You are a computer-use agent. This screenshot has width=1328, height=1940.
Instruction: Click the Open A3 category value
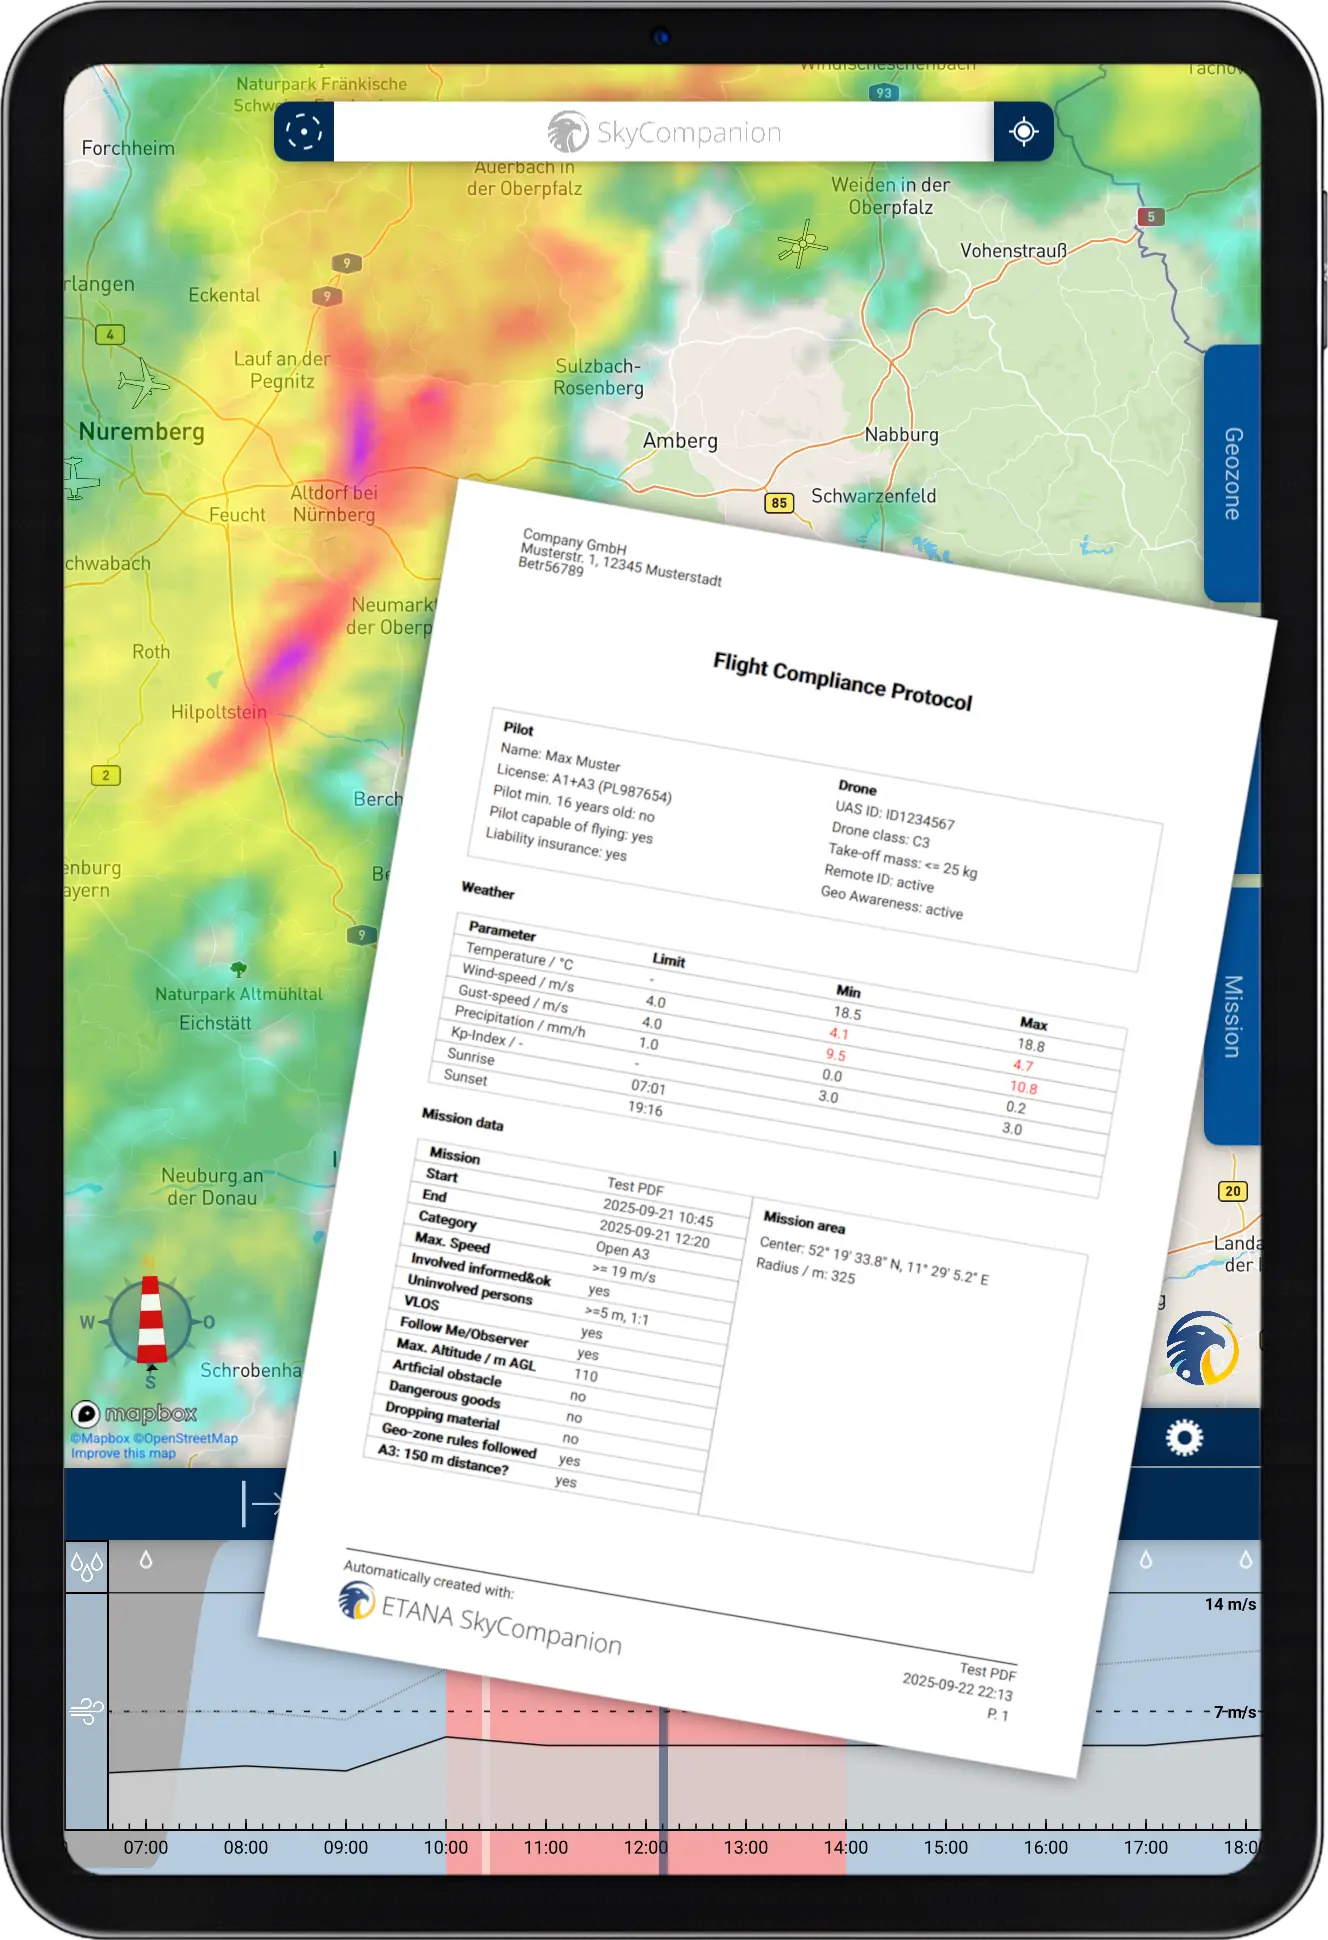[623, 1250]
